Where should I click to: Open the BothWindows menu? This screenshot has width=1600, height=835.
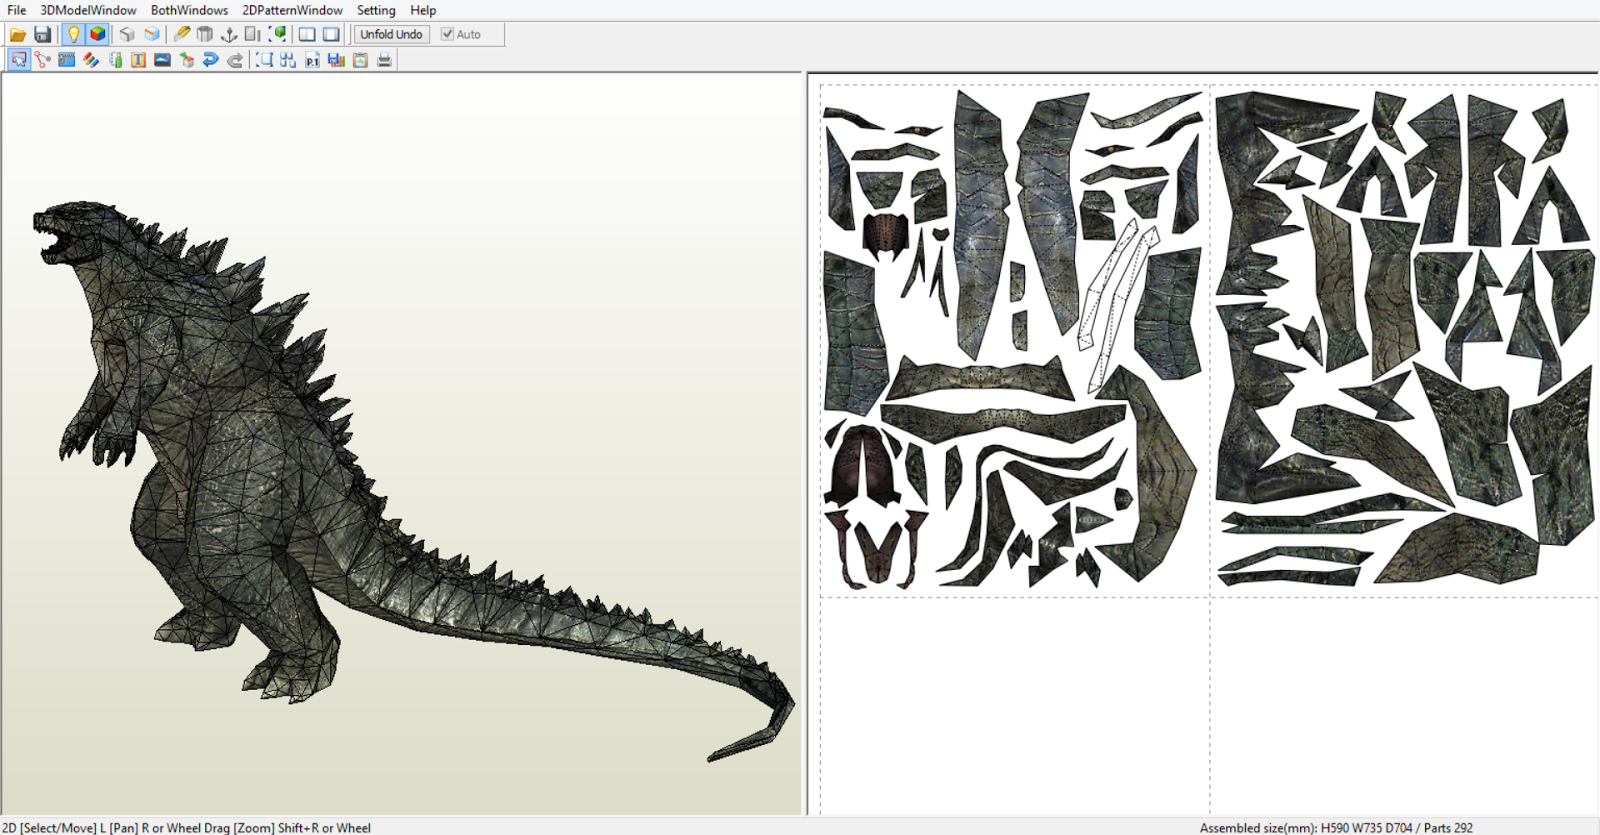(189, 10)
